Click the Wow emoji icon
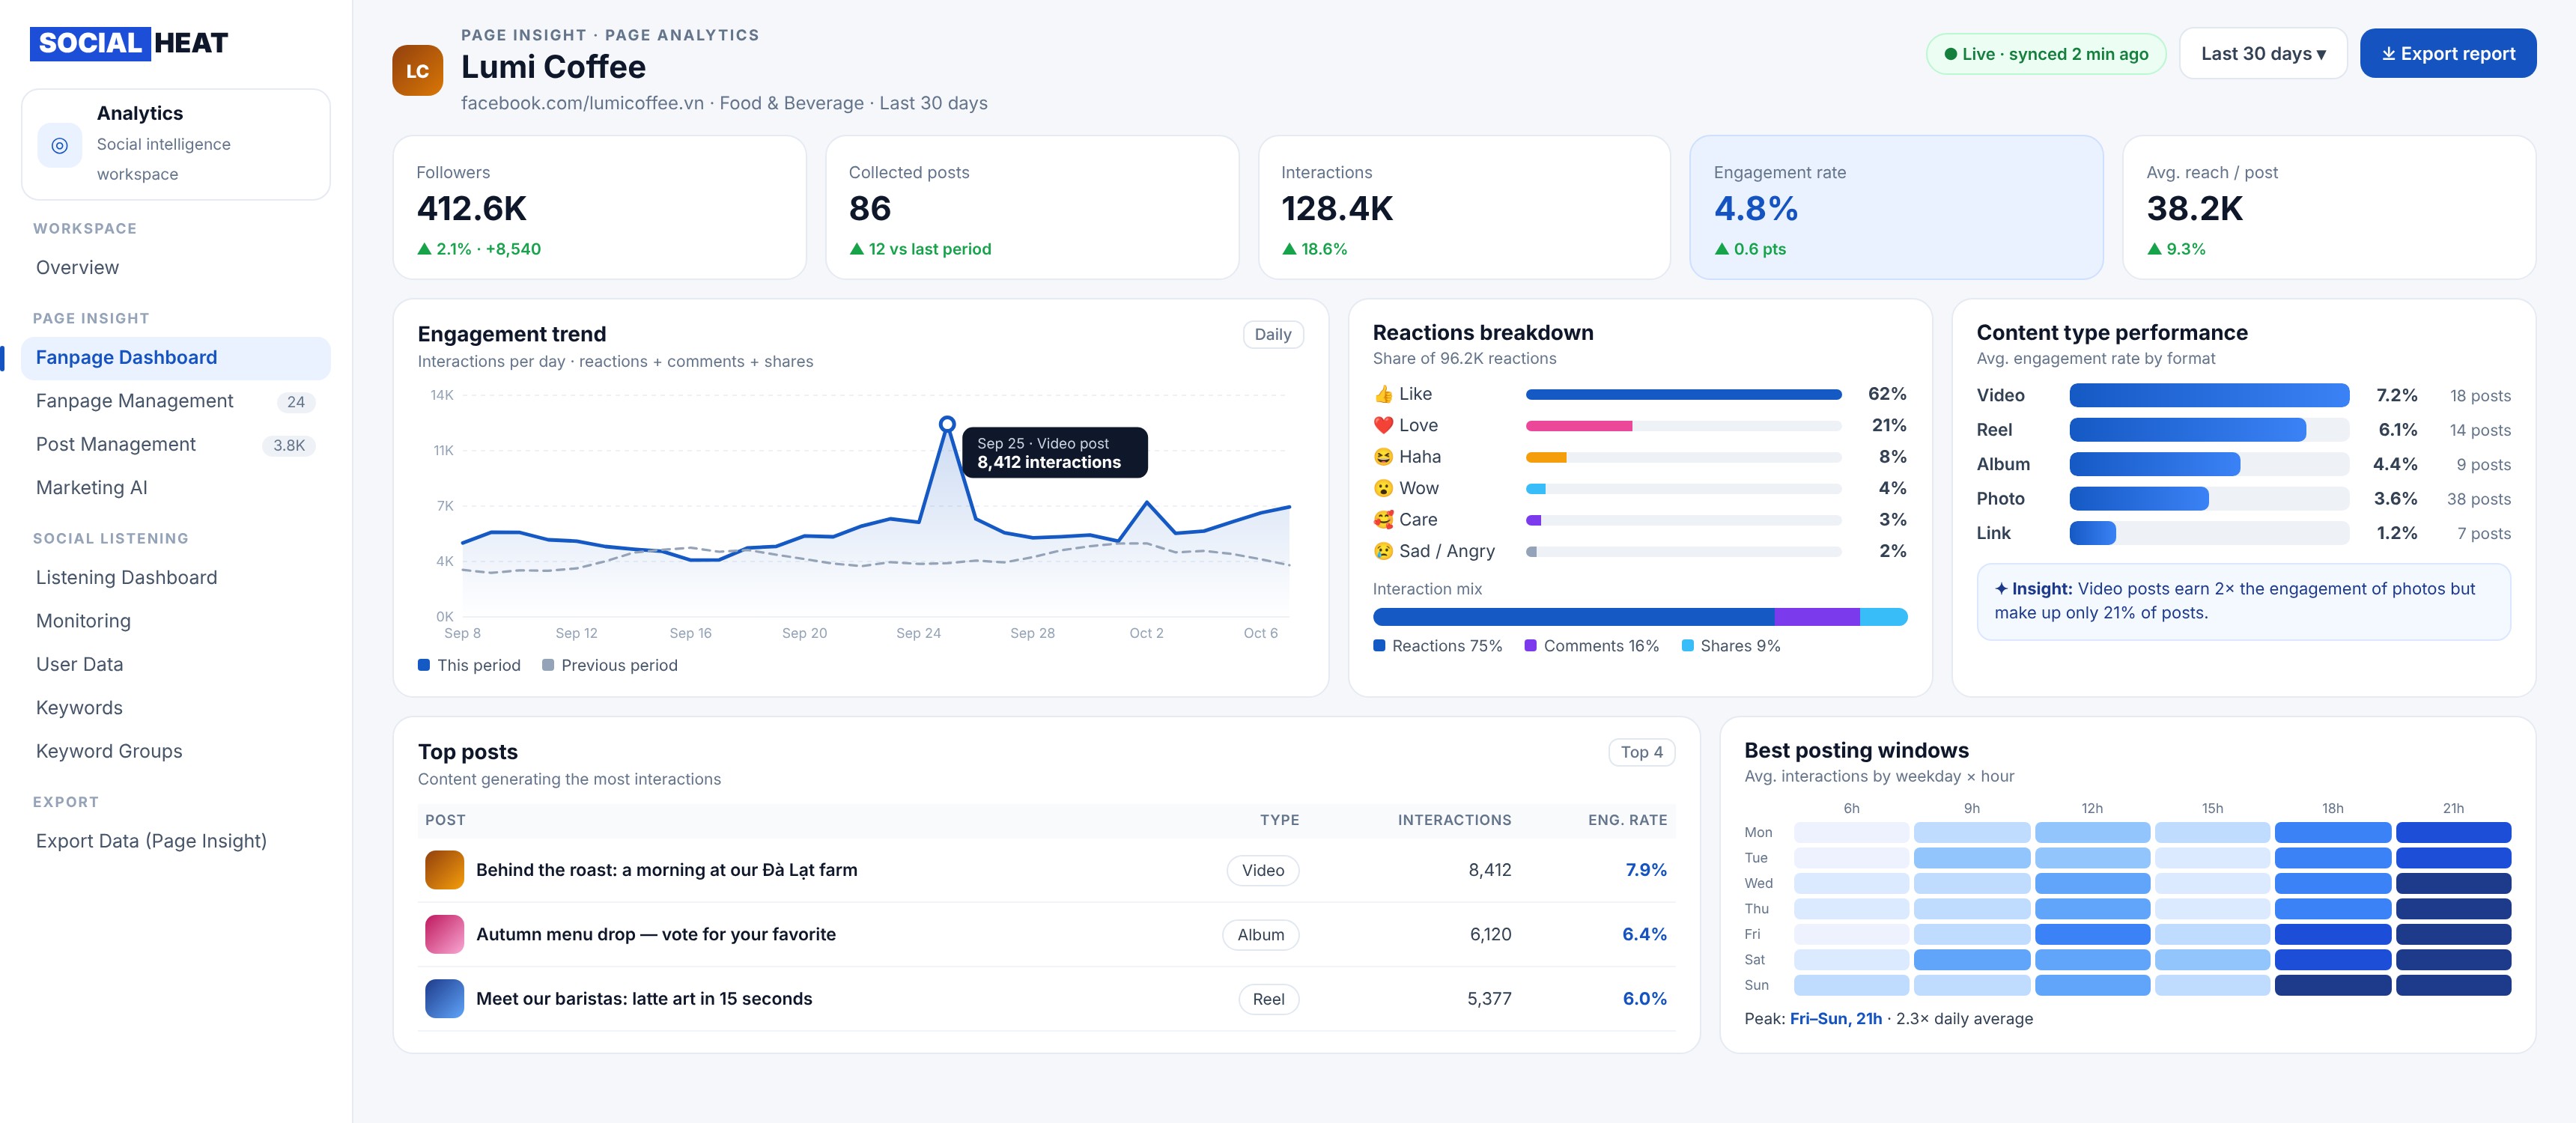Image resolution: width=2576 pixels, height=1123 pixels. (1383, 488)
